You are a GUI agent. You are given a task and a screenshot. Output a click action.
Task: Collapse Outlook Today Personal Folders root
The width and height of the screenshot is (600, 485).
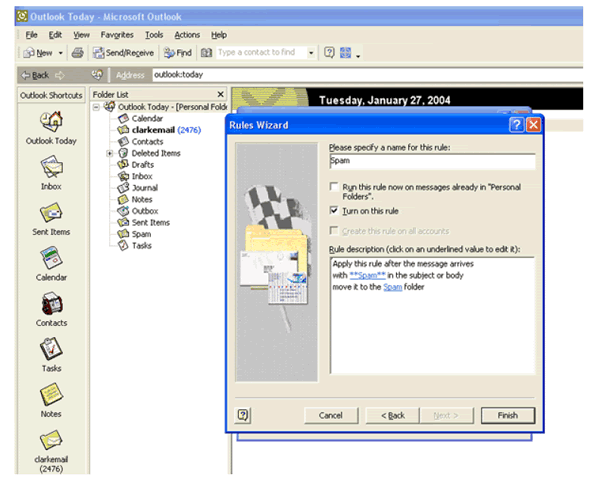(96, 107)
